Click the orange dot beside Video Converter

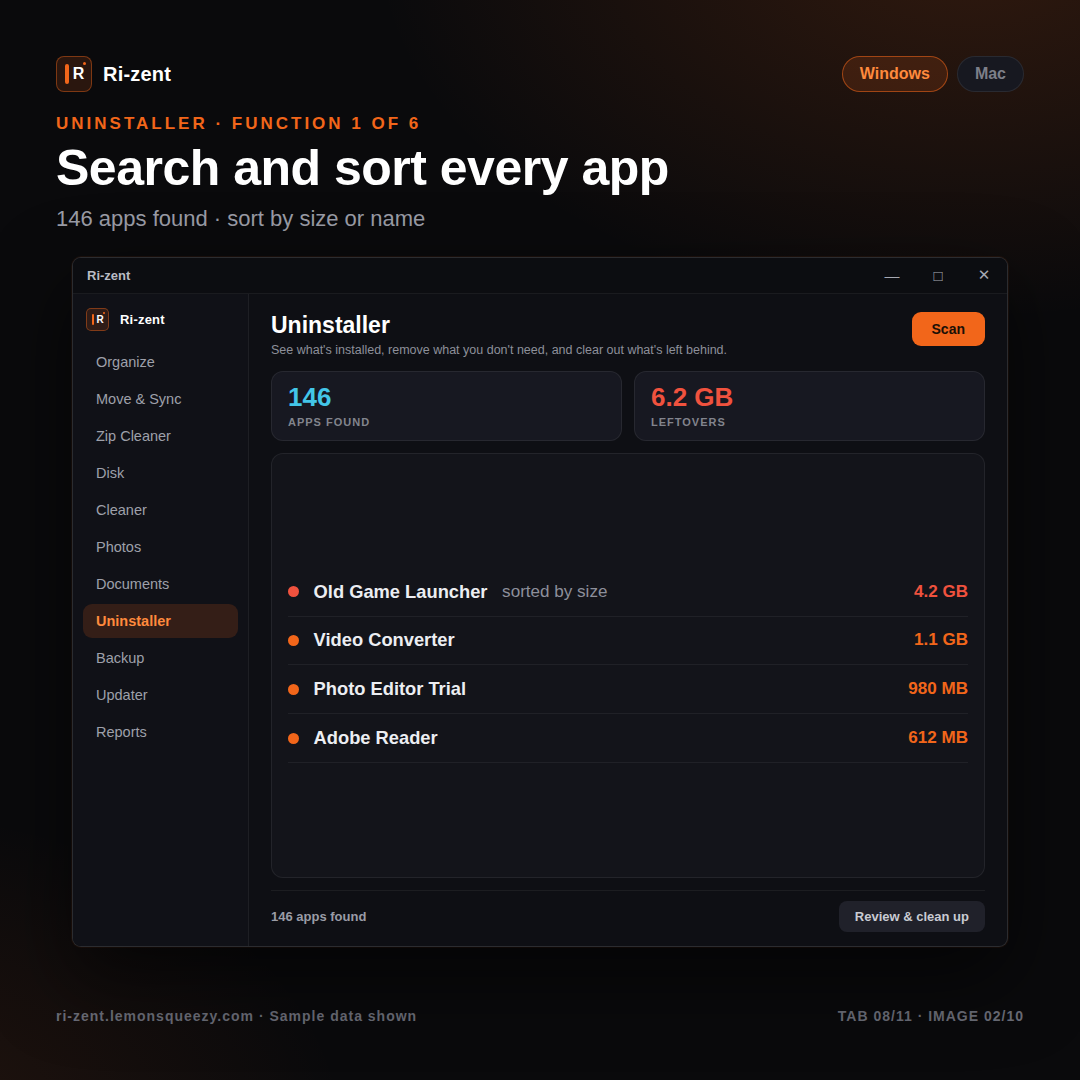point(293,641)
